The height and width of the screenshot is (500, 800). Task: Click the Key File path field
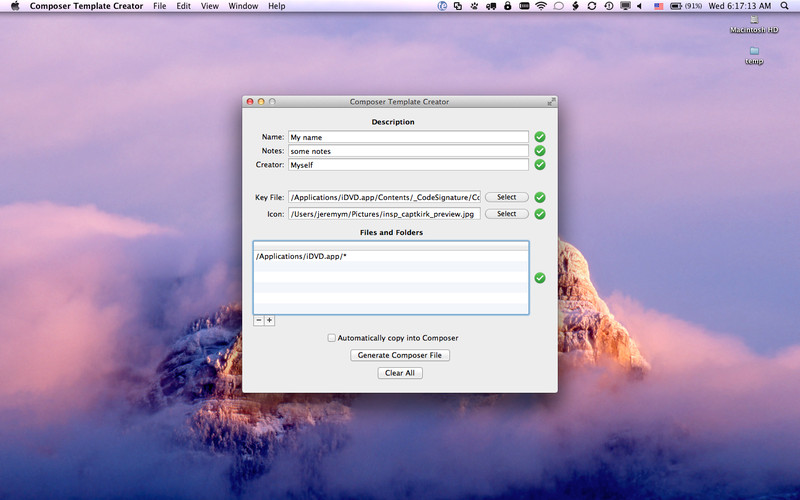pos(384,197)
